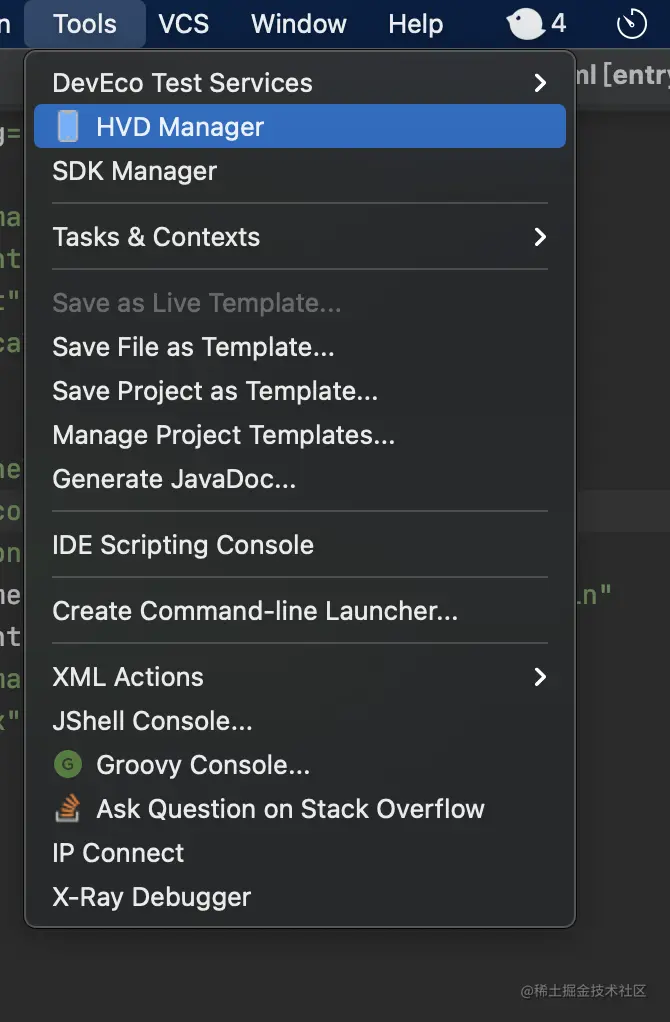
Task: Click the timer icon in the menu bar
Action: coord(632,23)
